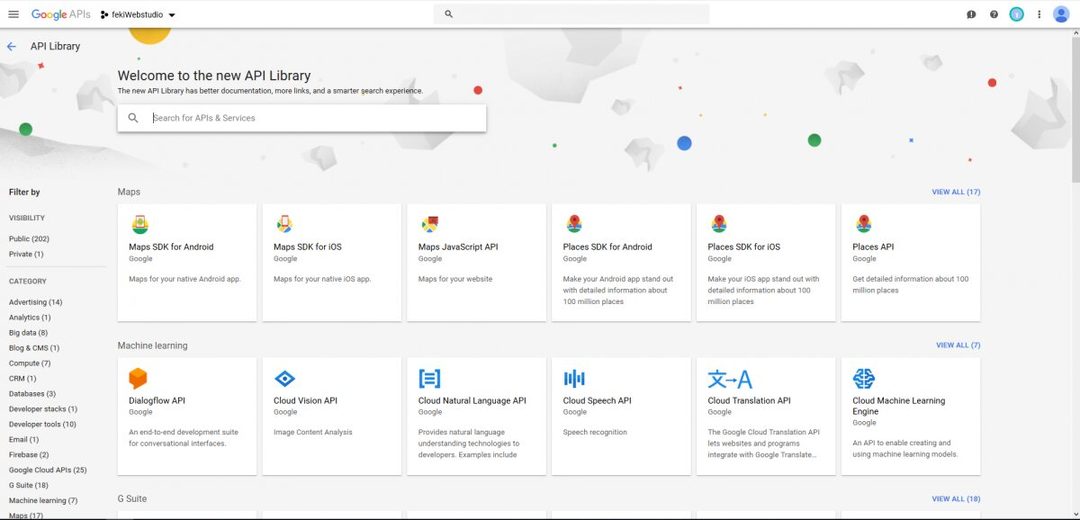Click the Dialogflow API orange cube icon
The width and height of the screenshot is (1080, 520).
point(138,378)
